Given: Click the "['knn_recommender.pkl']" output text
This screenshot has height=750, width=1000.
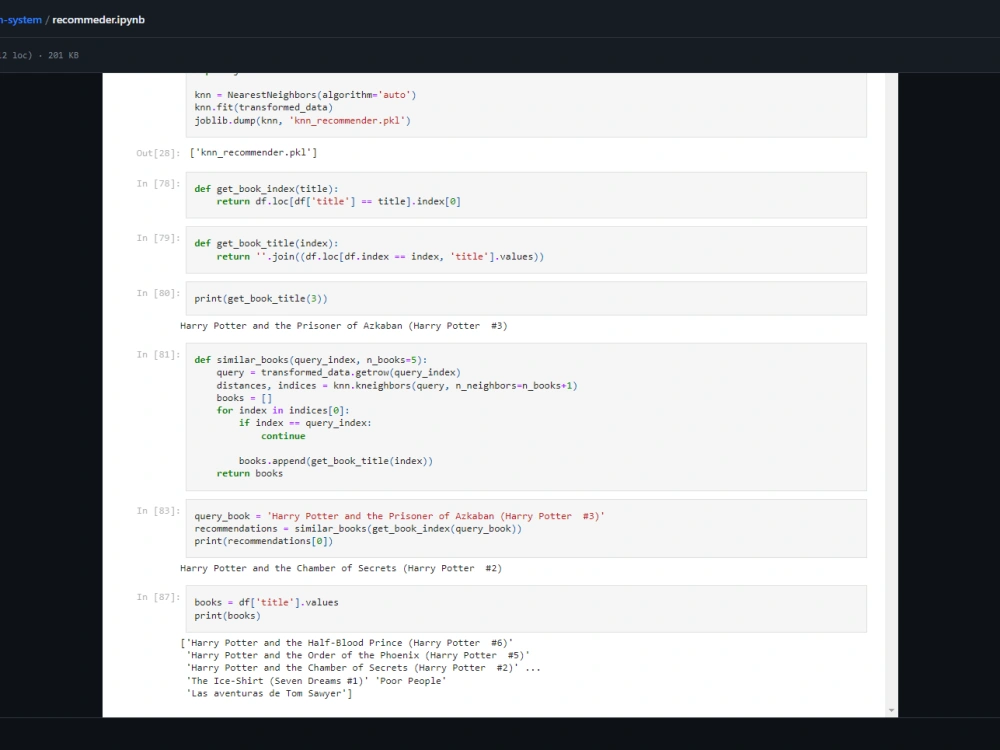Looking at the screenshot, I should pos(253,152).
